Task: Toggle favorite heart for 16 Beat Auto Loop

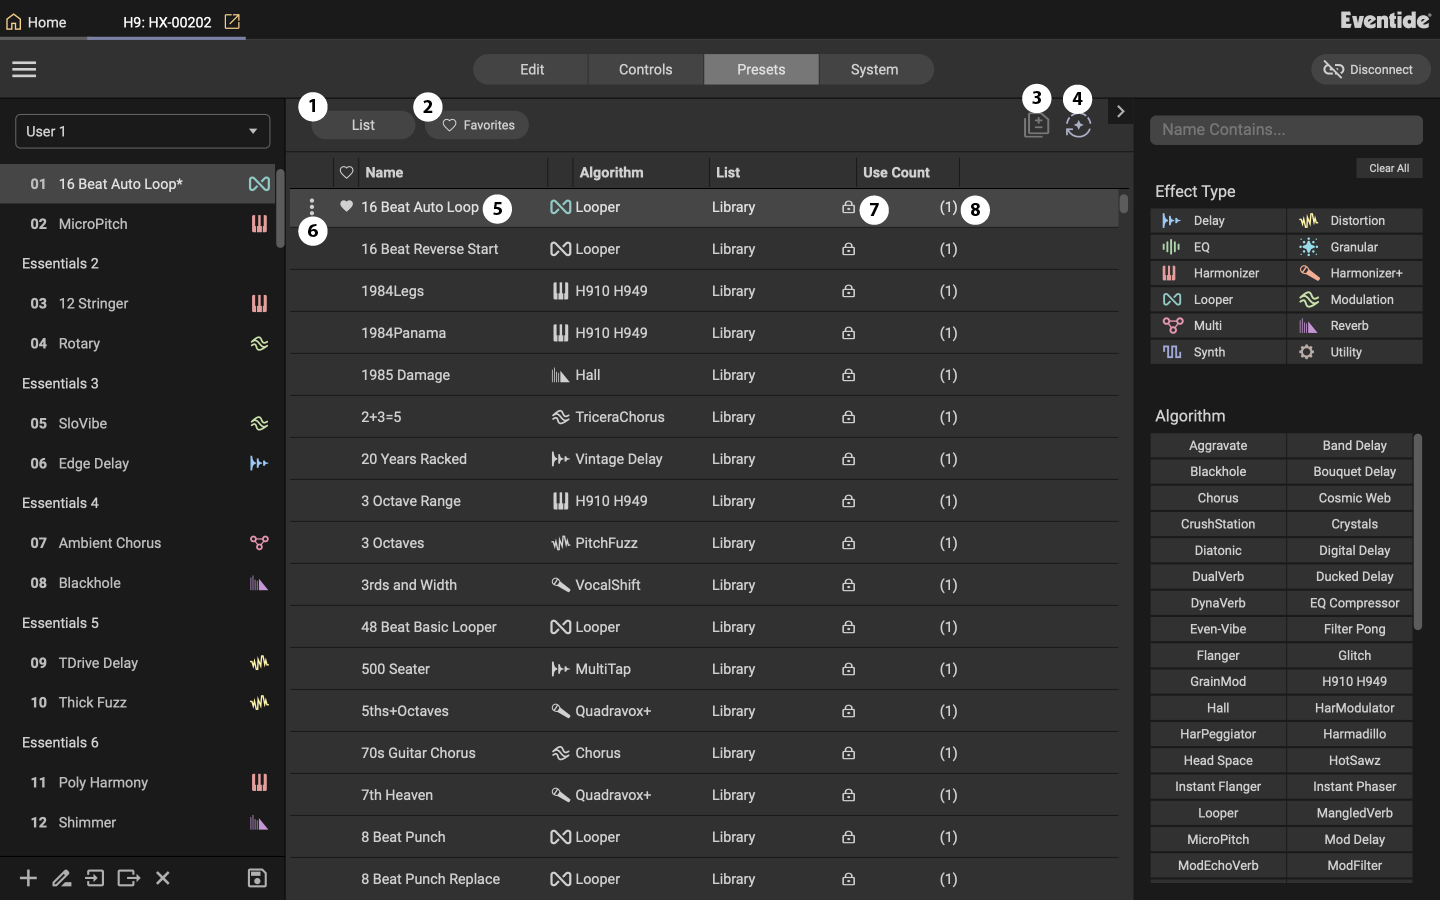Action: (346, 206)
